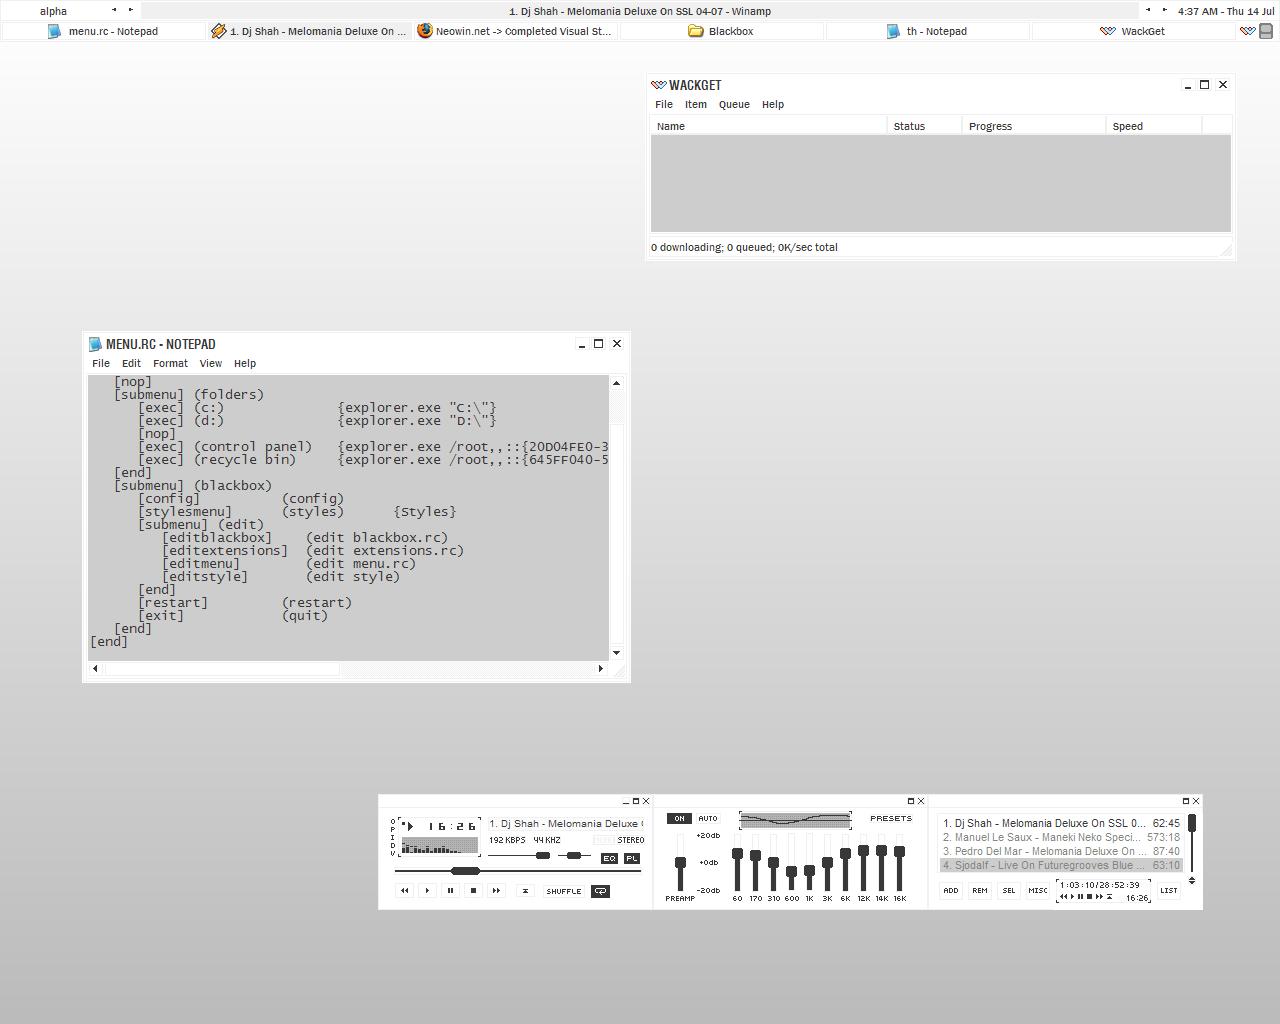Skip to next track in Winamp
Viewport: 1280px width, 1024px height.
(x=496, y=891)
